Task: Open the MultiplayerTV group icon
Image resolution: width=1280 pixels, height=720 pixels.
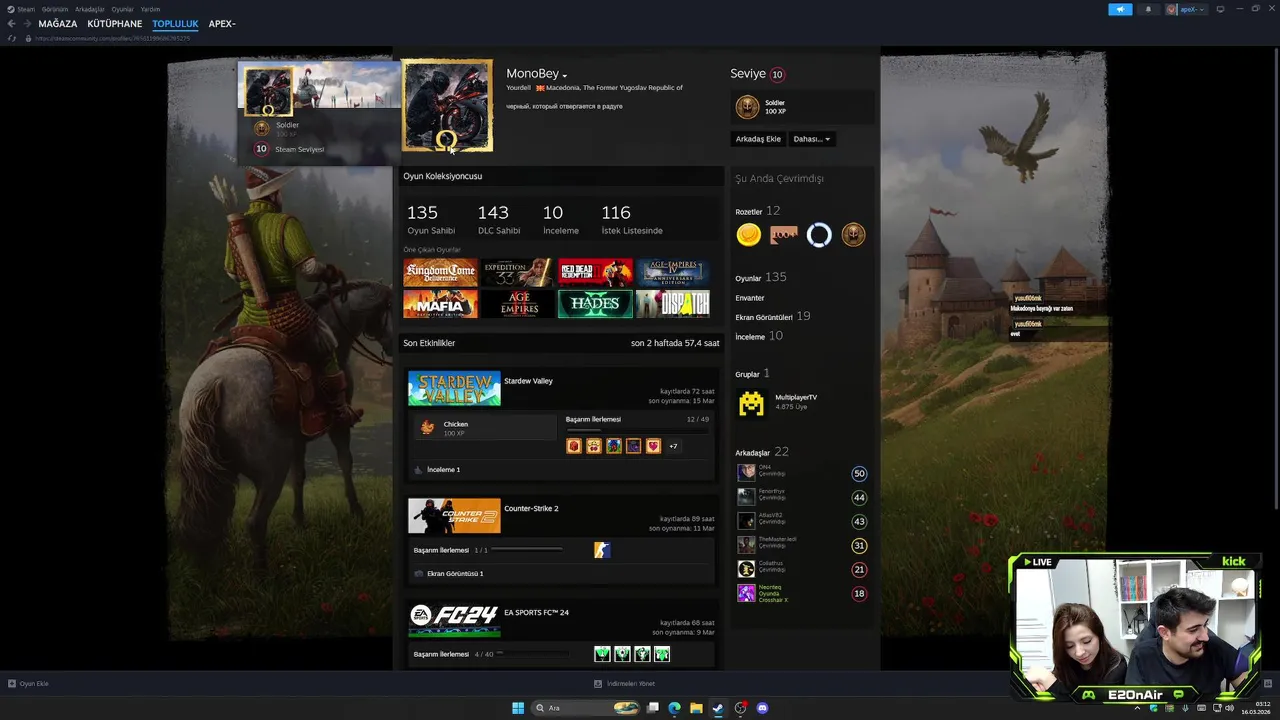Action: 751,403
